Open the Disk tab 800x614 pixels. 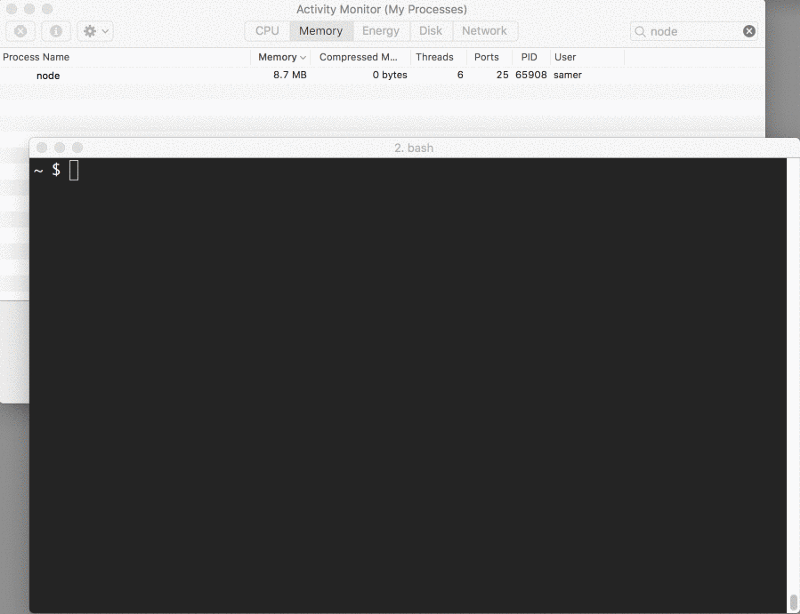[x=430, y=31]
